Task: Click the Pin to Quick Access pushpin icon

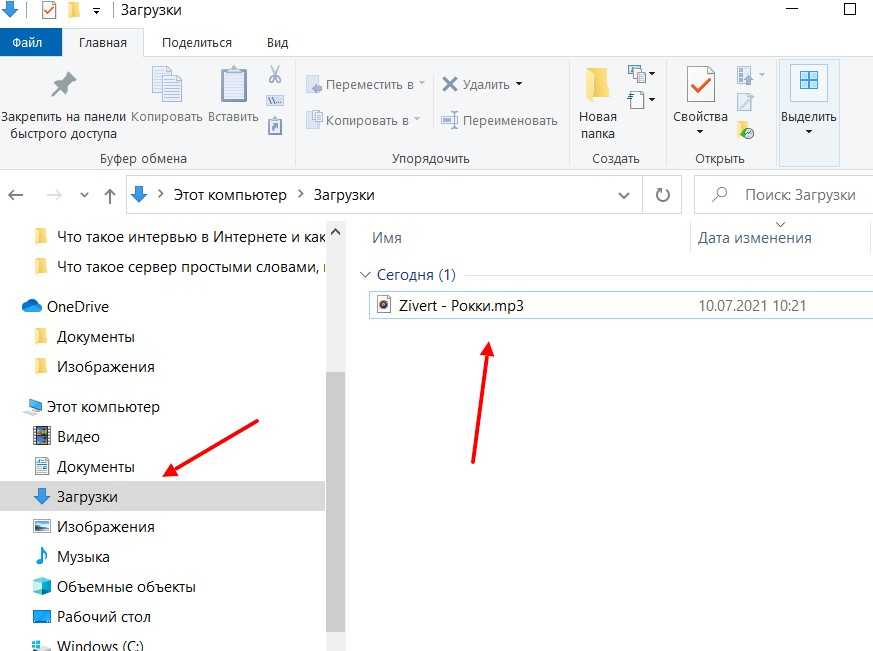Action: [63, 84]
